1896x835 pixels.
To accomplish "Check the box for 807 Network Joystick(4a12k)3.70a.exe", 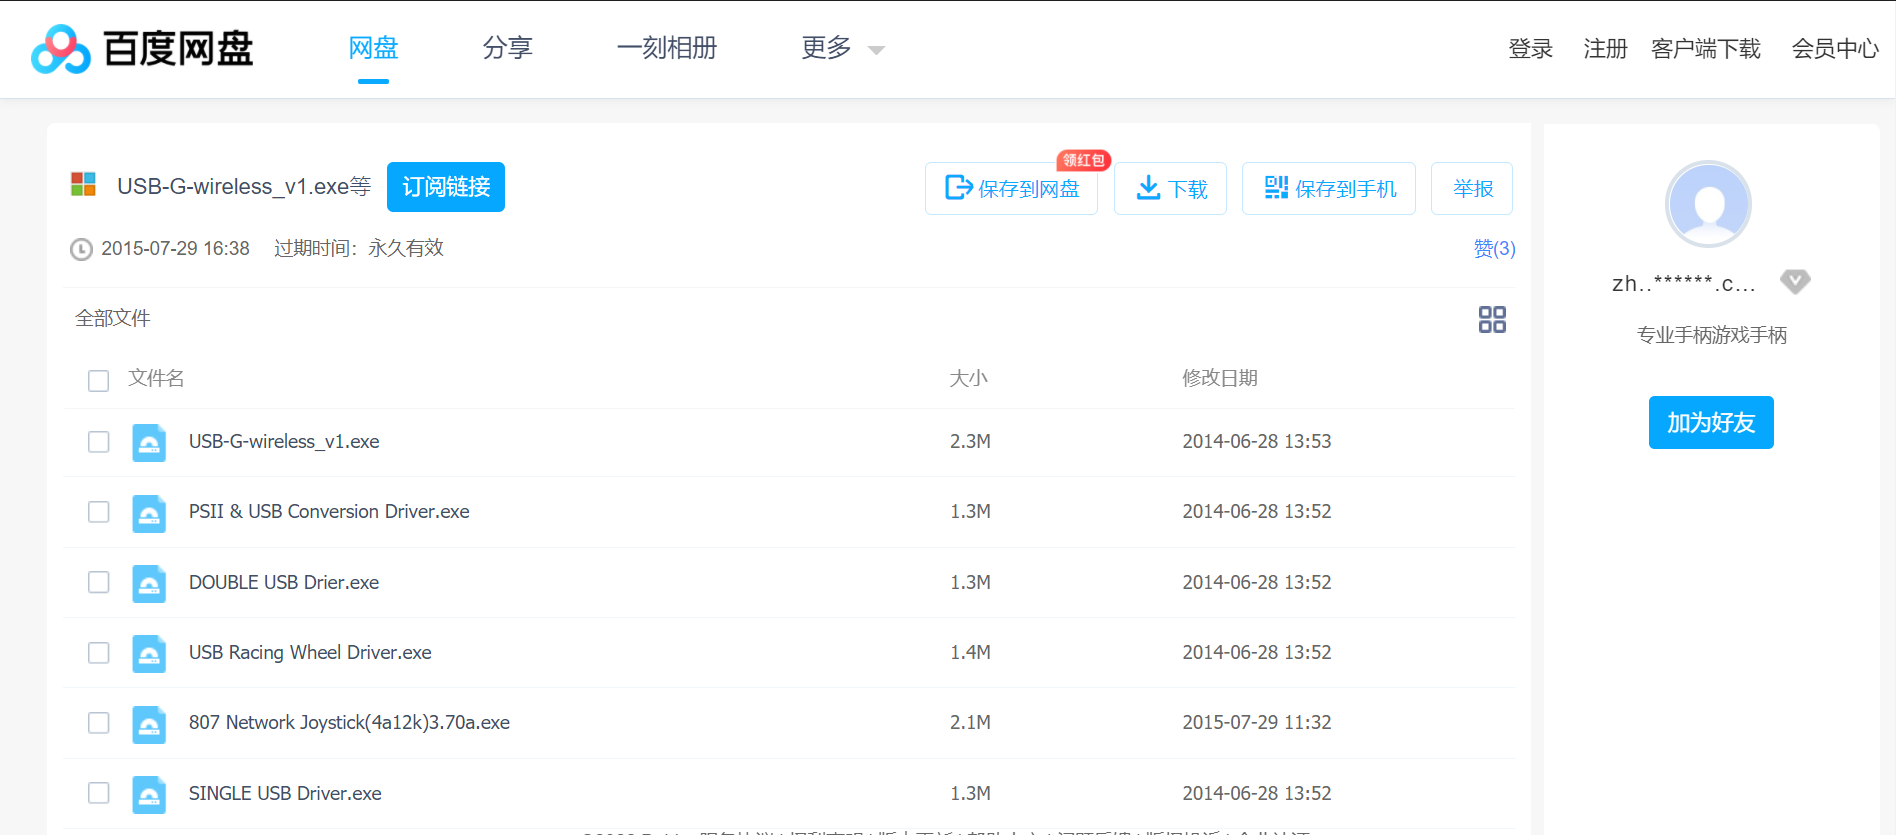I will [98, 723].
